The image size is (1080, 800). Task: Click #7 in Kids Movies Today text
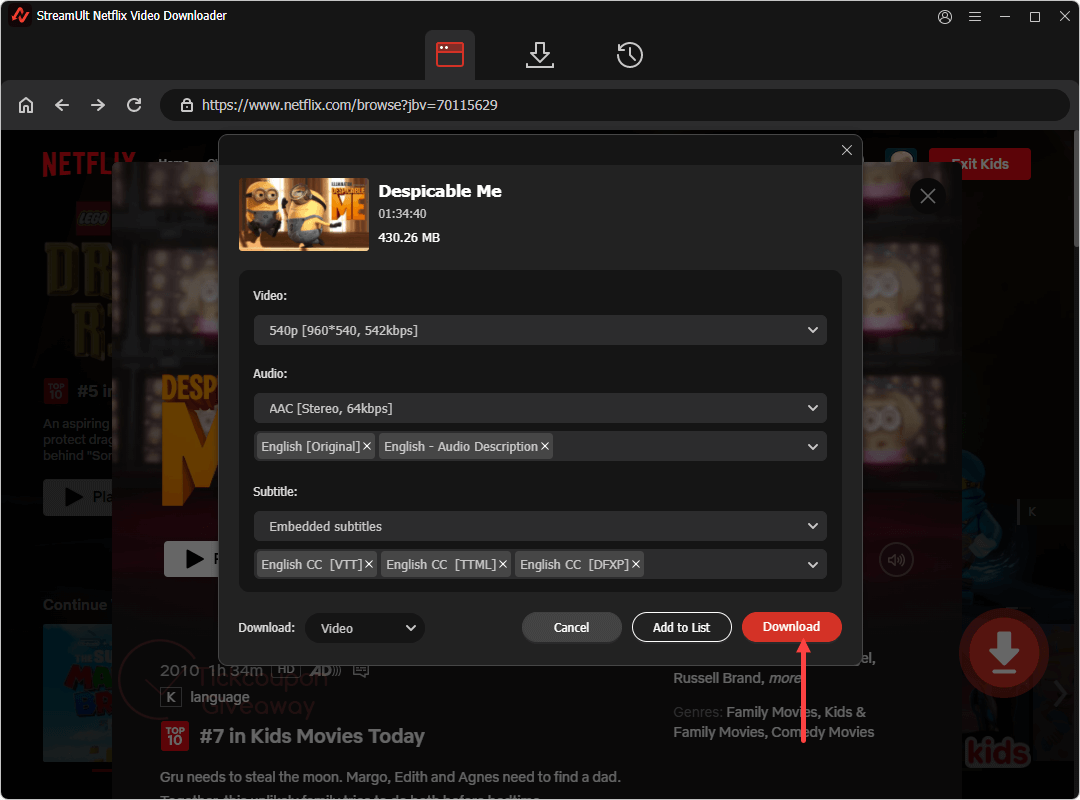tap(312, 736)
